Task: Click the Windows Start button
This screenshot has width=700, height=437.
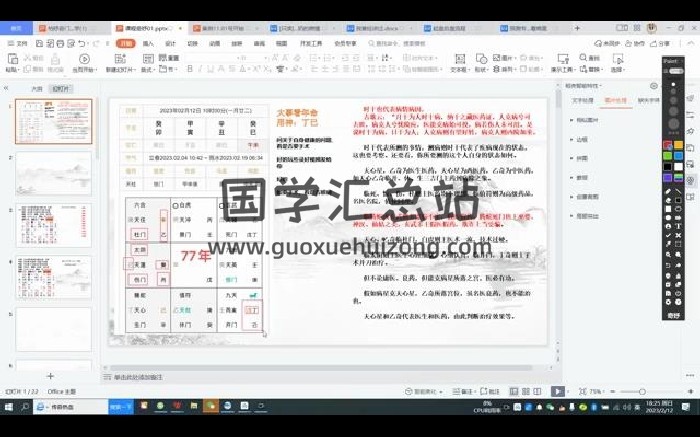Action: [10, 407]
